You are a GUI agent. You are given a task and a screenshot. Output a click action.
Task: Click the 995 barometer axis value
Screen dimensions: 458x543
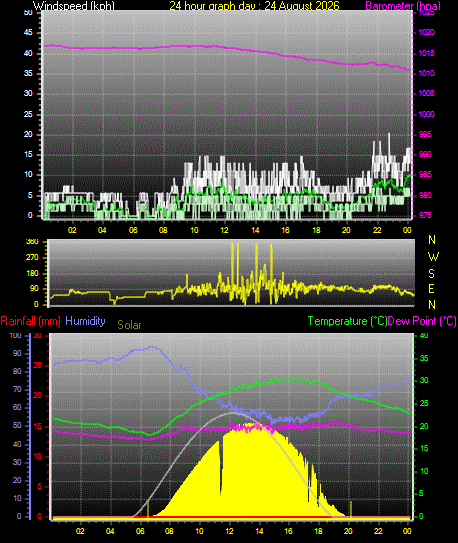coord(425,134)
